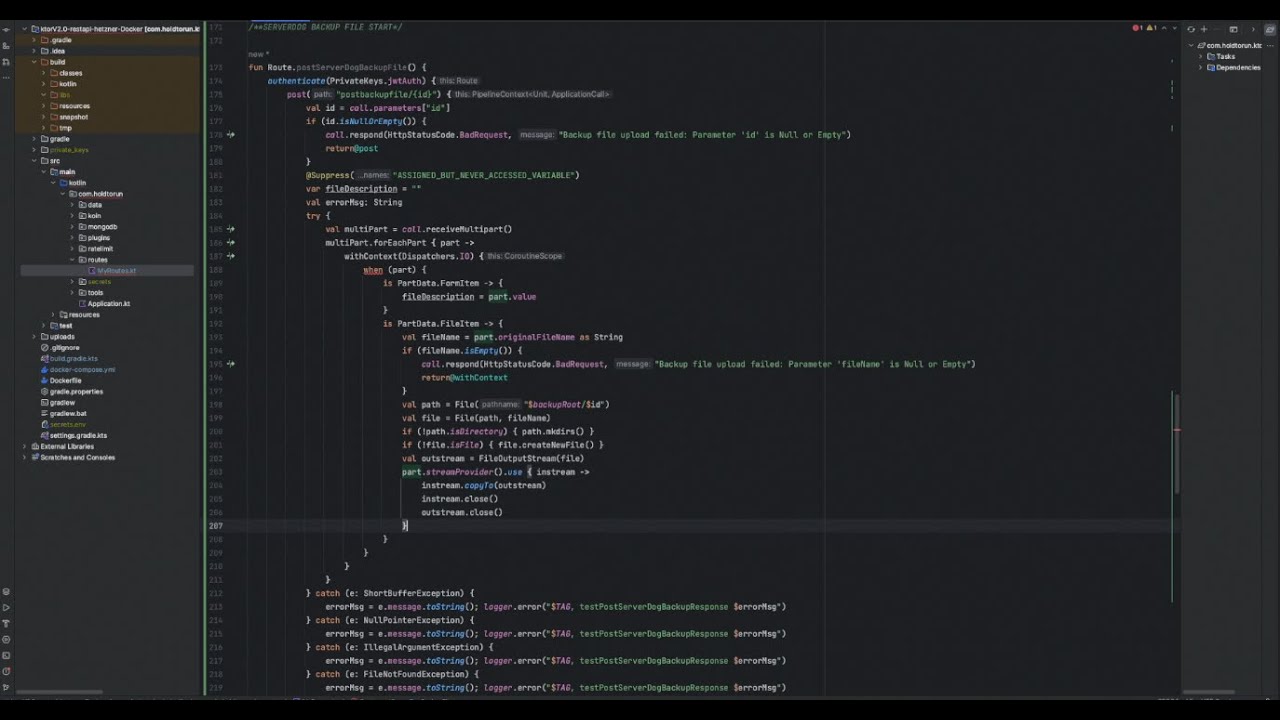The width and height of the screenshot is (1280, 720).
Task: Click gutter icon beside withContext line
Action: (x=231, y=256)
